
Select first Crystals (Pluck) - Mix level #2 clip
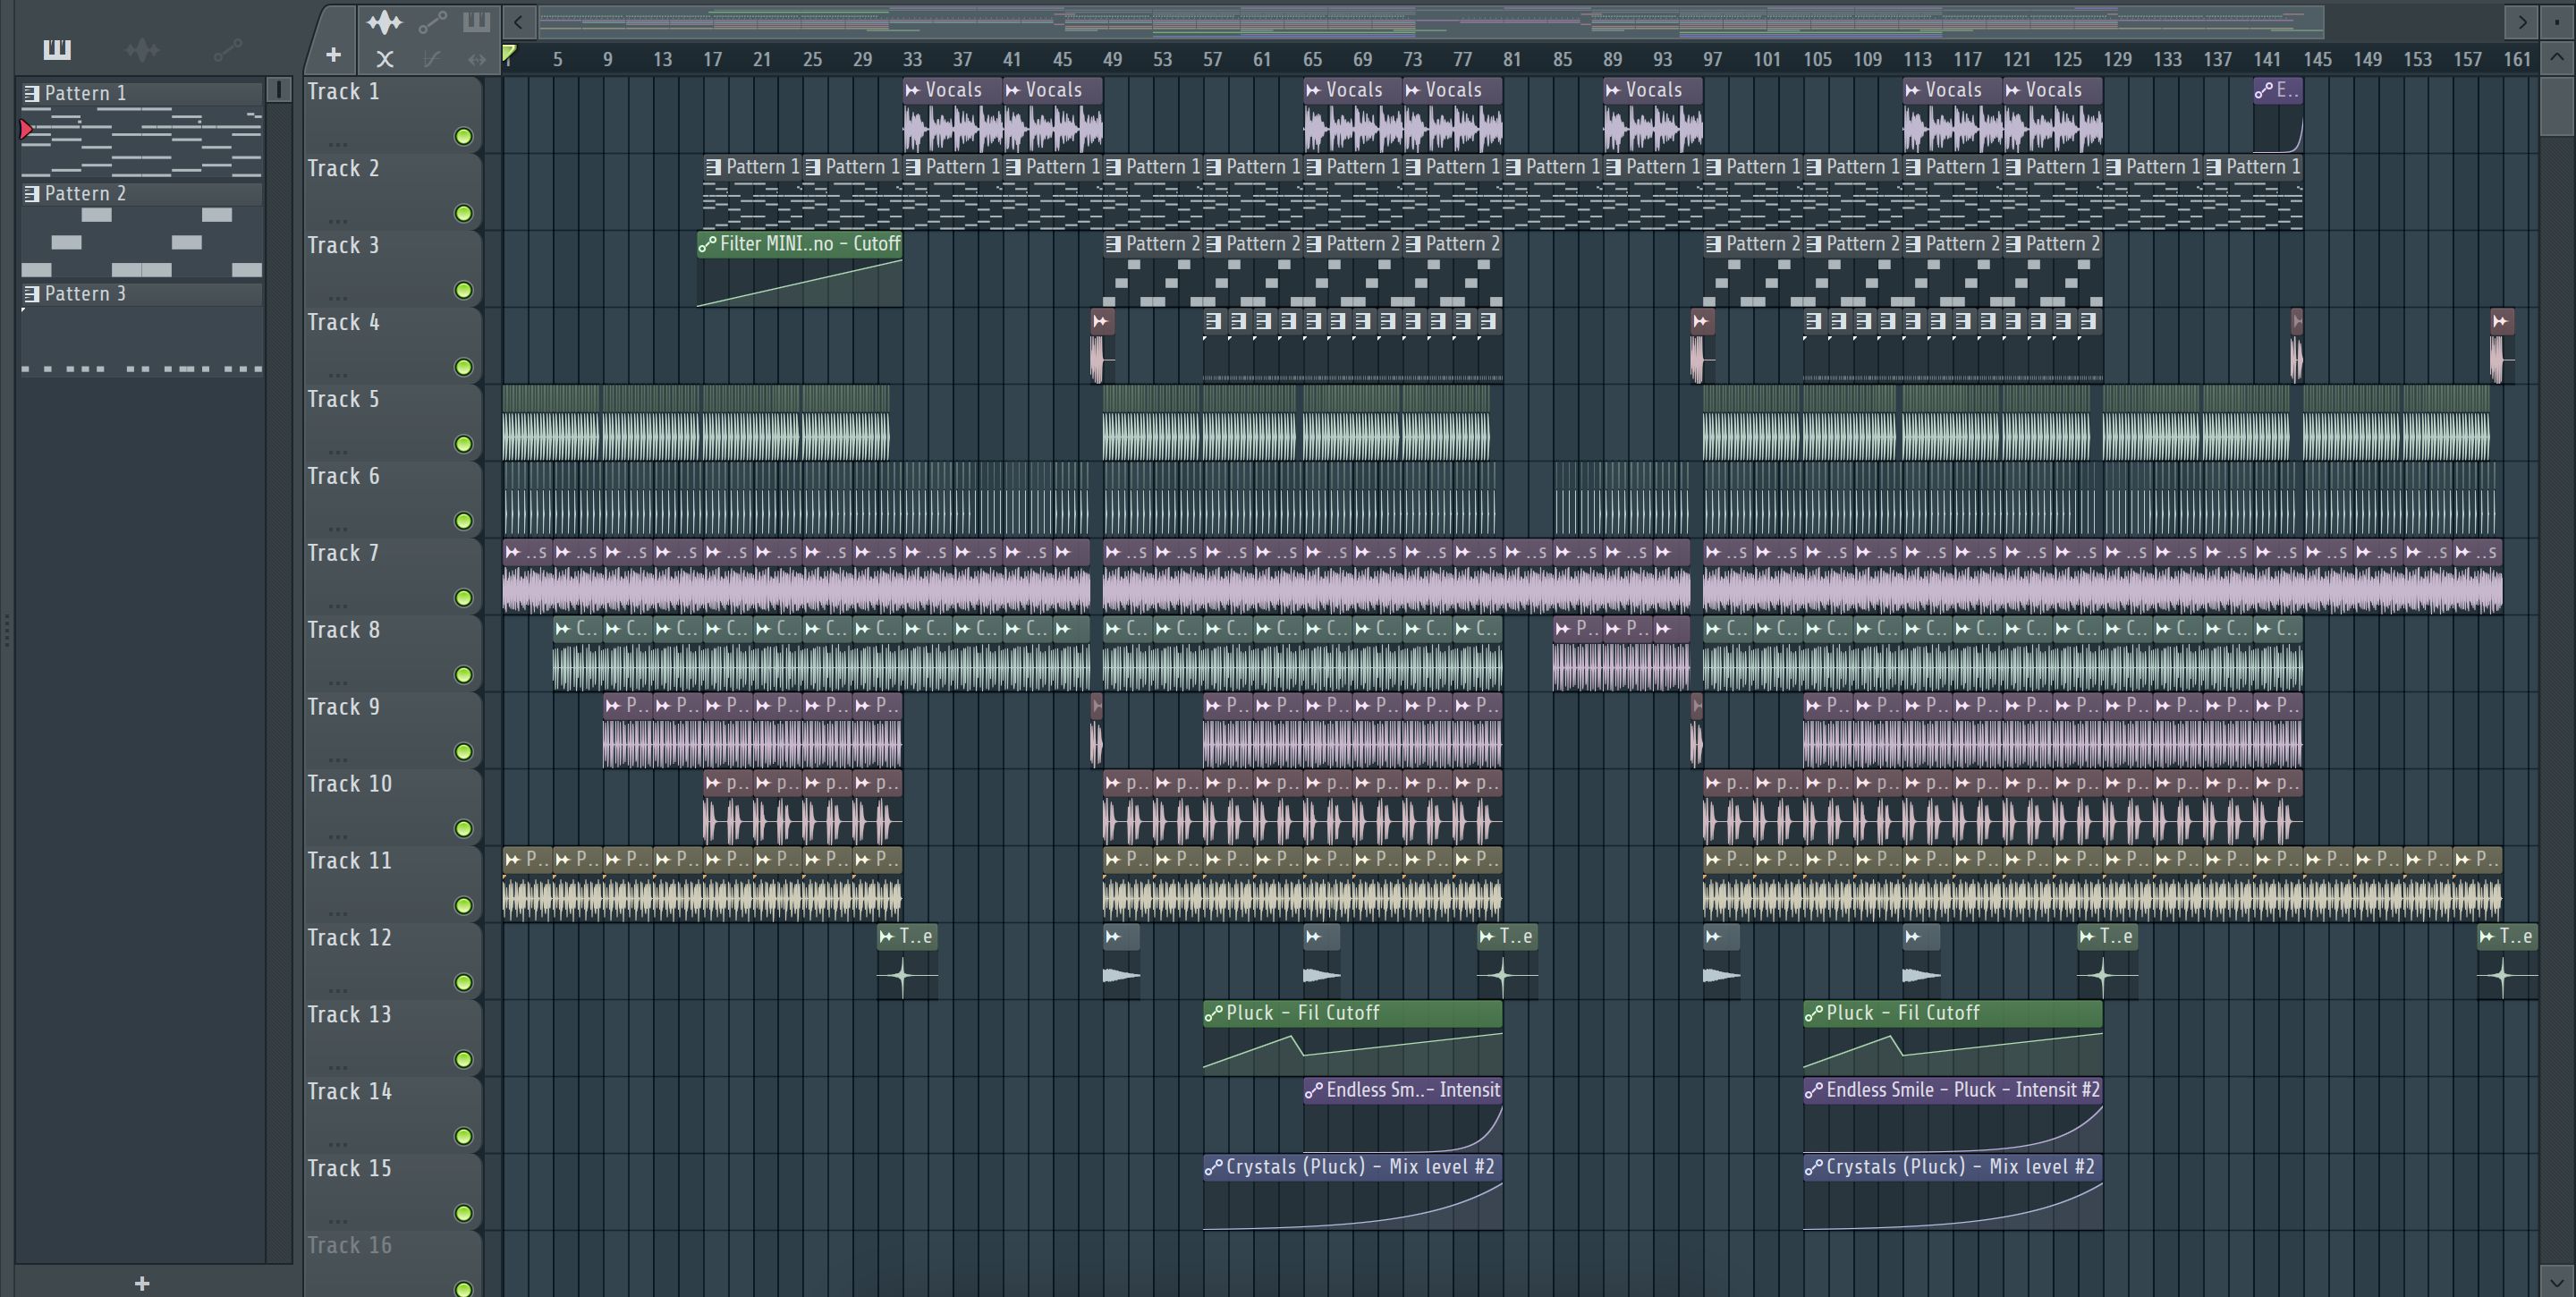pos(1352,1192)
